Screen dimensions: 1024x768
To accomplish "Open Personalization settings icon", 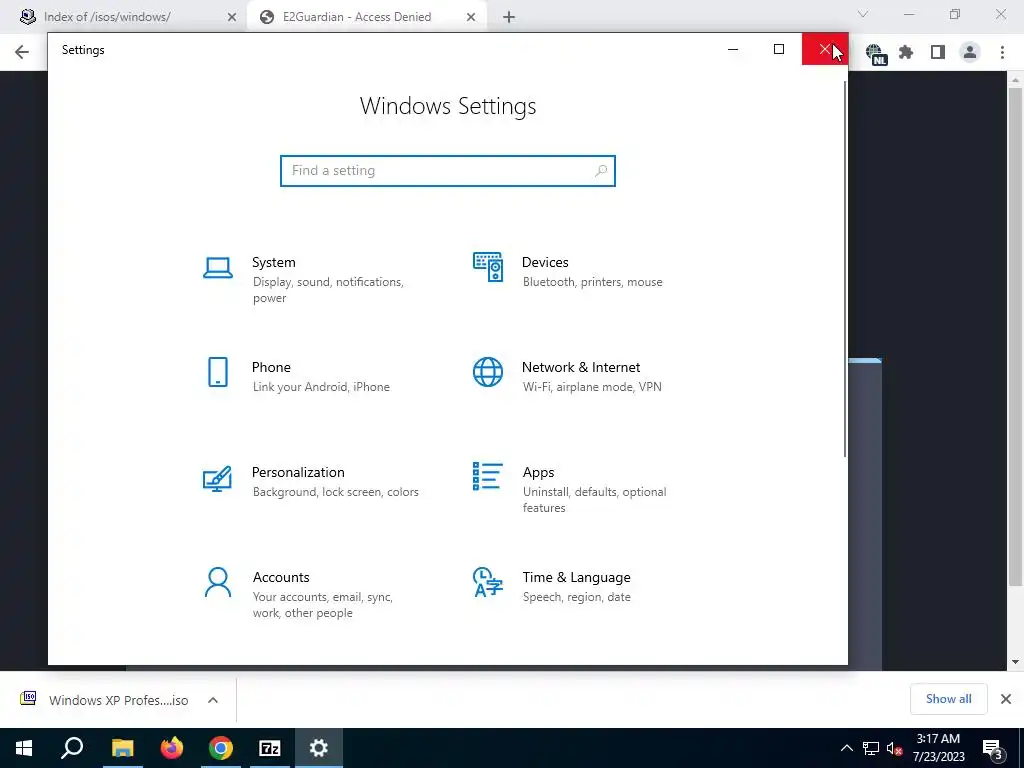I will pos(217,479).
